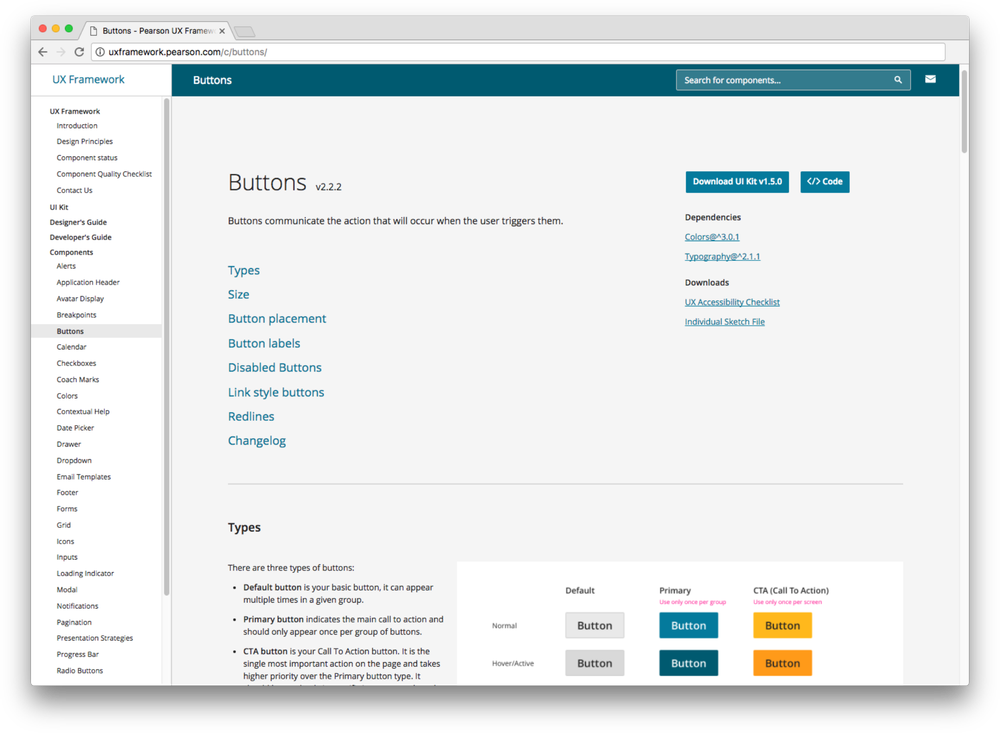Image resolution: width=1000 pixels, height=733 pixels.
Task: Open the Colors@^3.0.1 dependency link
Action: click(712, 237)
